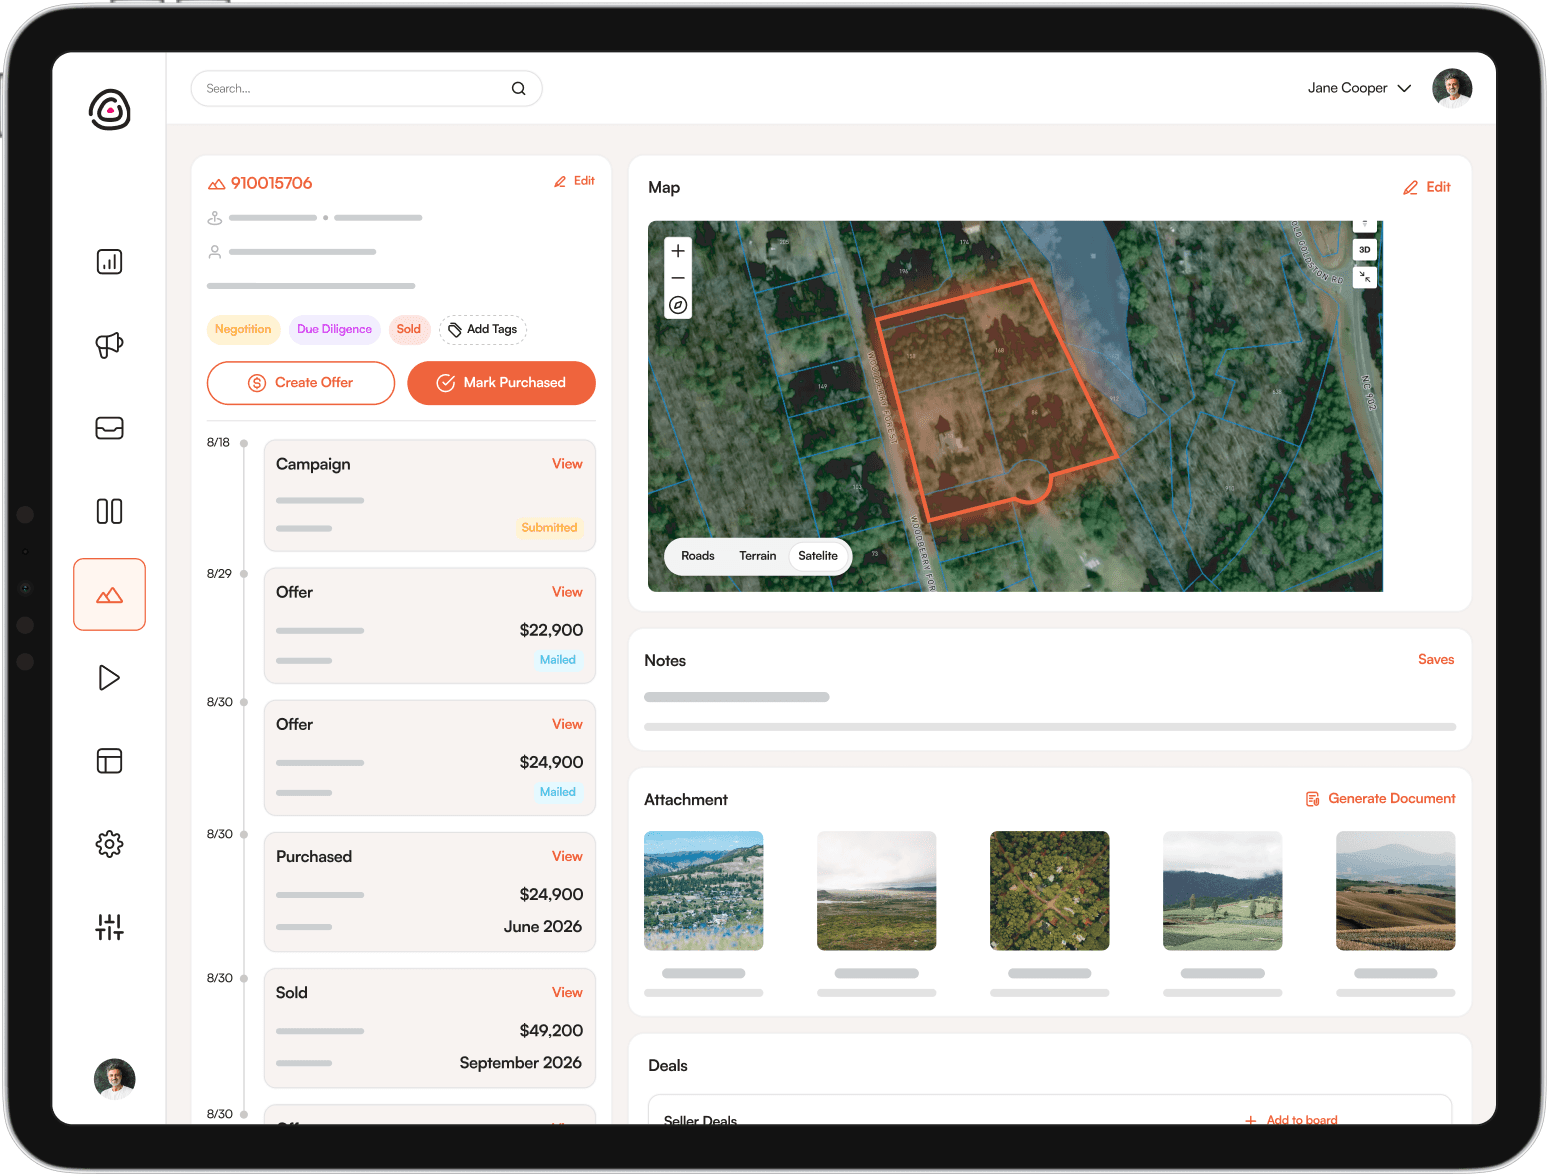View the Campaign timeline entry
The image size is (1547, 1174).
pyautogui.click(x=567, y=464)
